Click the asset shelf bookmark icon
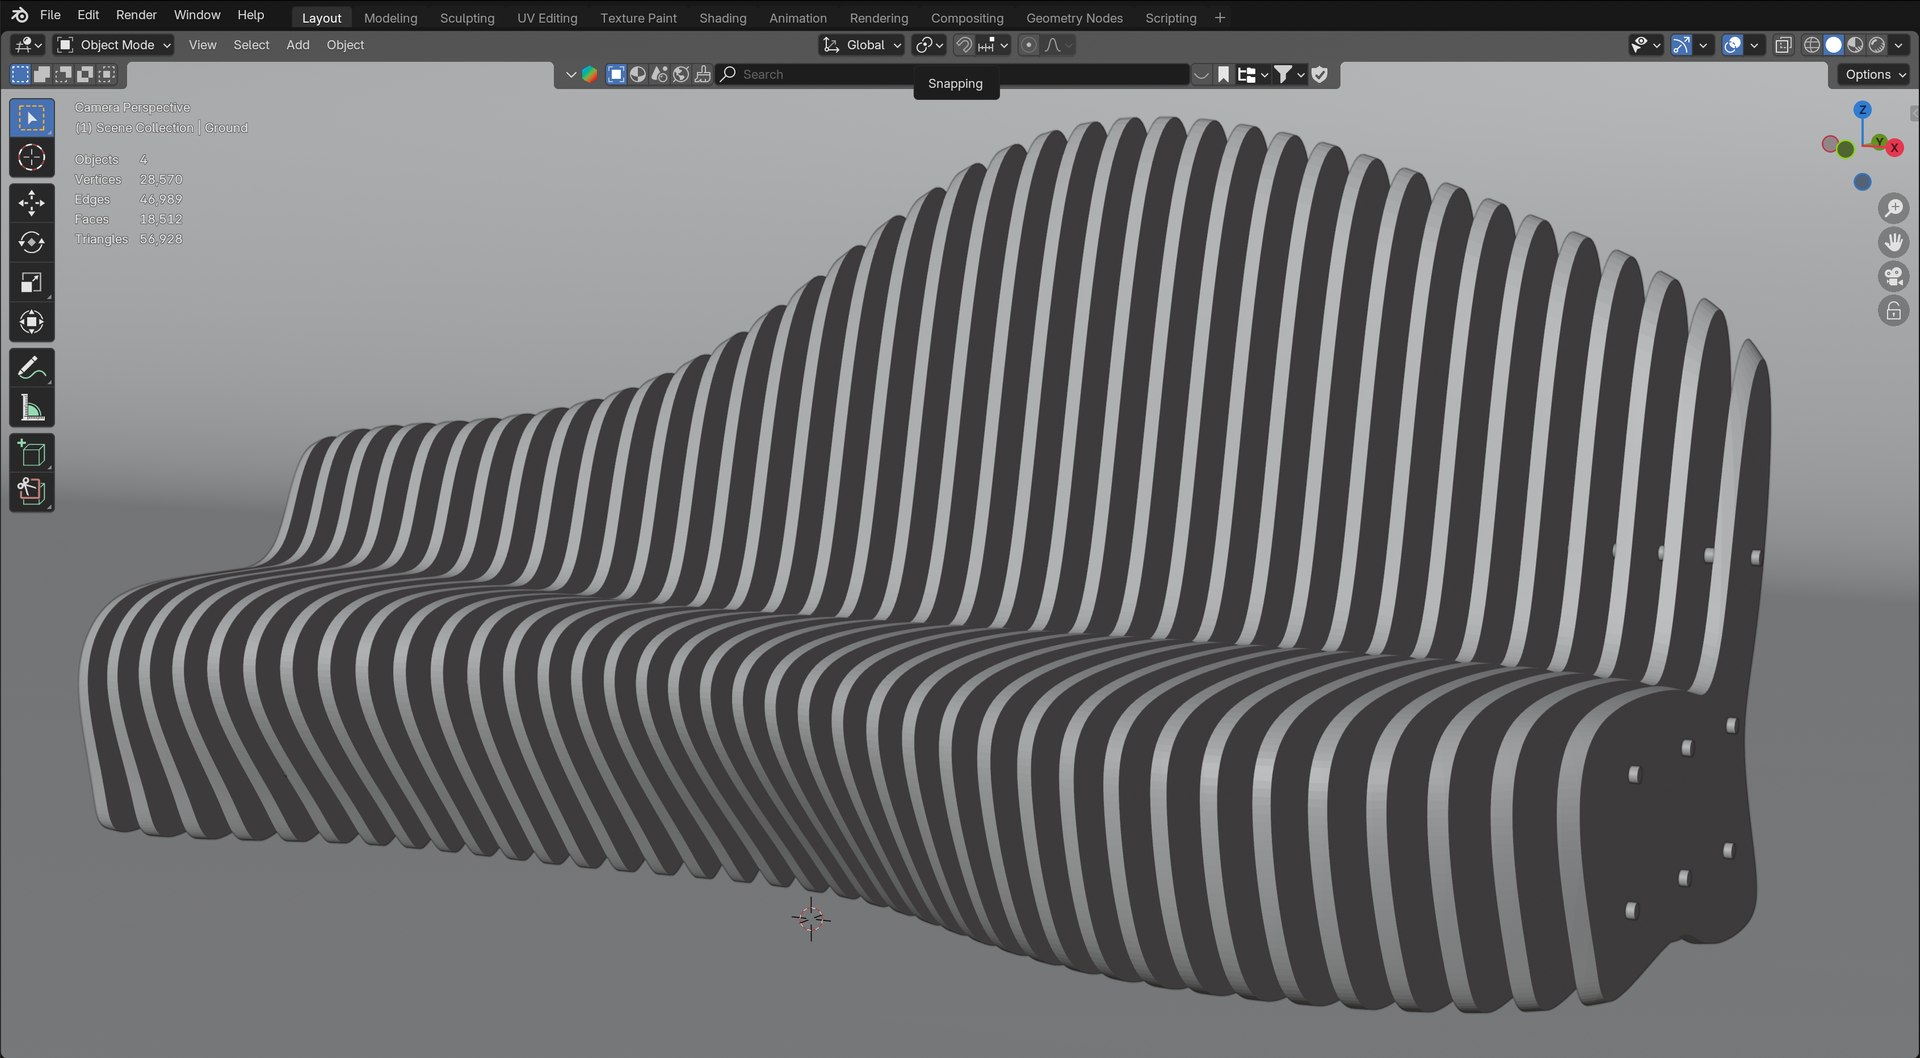 point(1223,74)
